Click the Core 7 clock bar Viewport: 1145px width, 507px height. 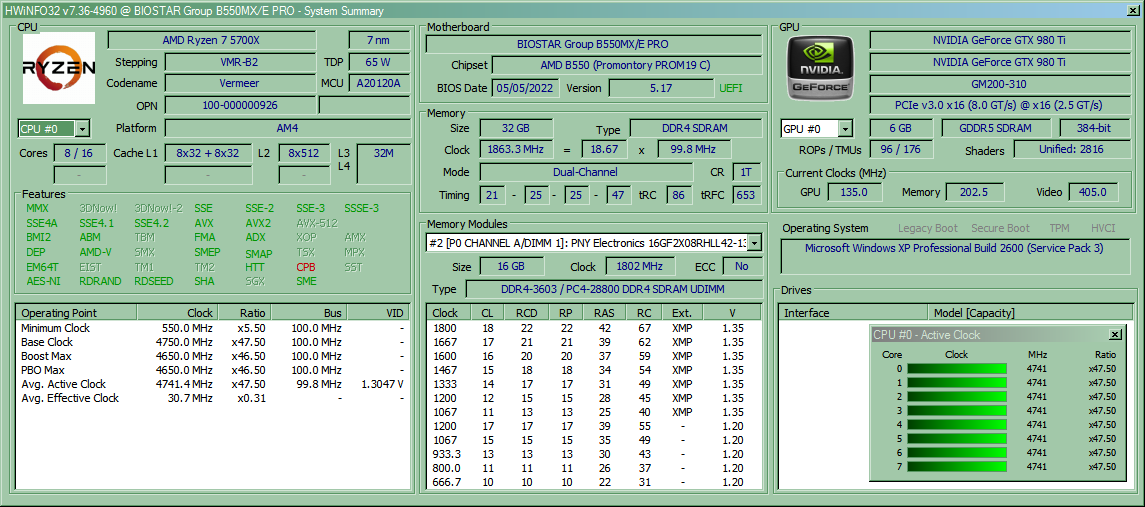coord(957,466)
